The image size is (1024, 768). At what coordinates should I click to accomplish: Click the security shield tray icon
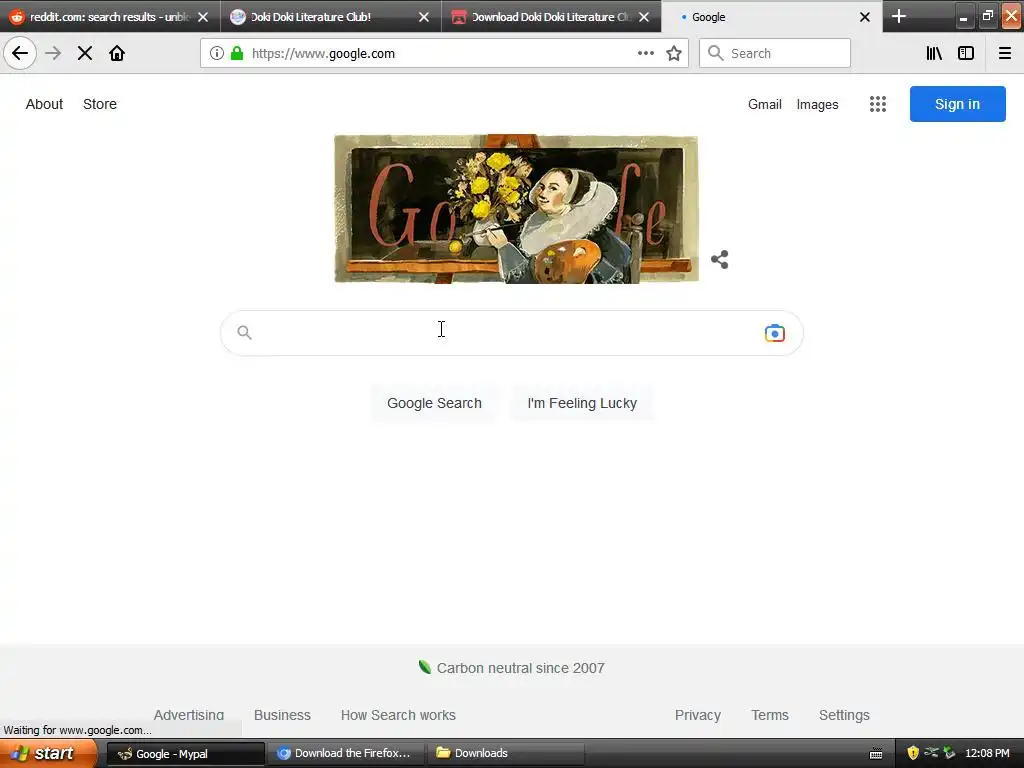click(x=913, y=753)
